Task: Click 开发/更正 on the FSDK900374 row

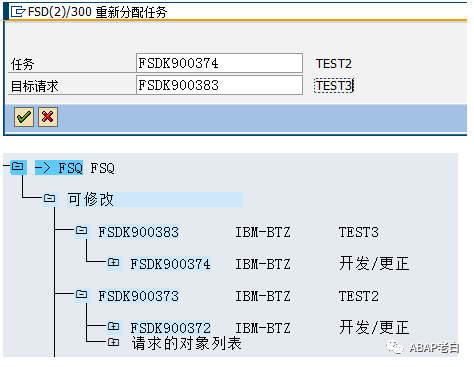Action: [374, 264]
